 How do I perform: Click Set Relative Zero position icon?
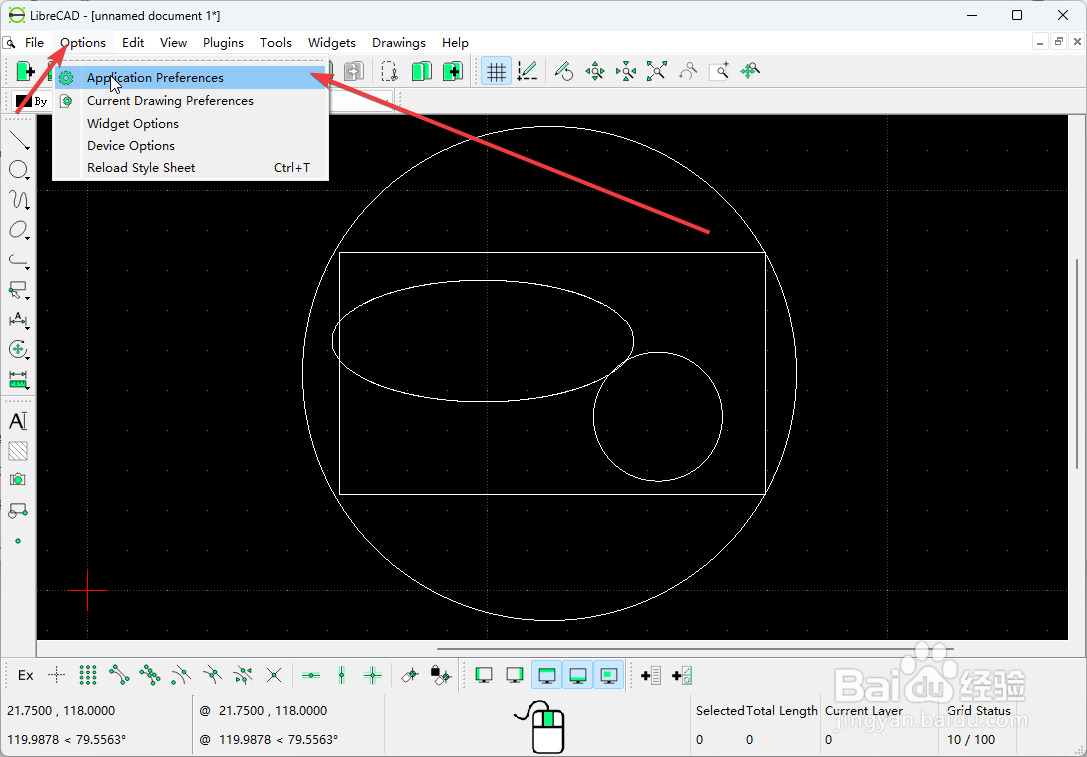[410, 675]
